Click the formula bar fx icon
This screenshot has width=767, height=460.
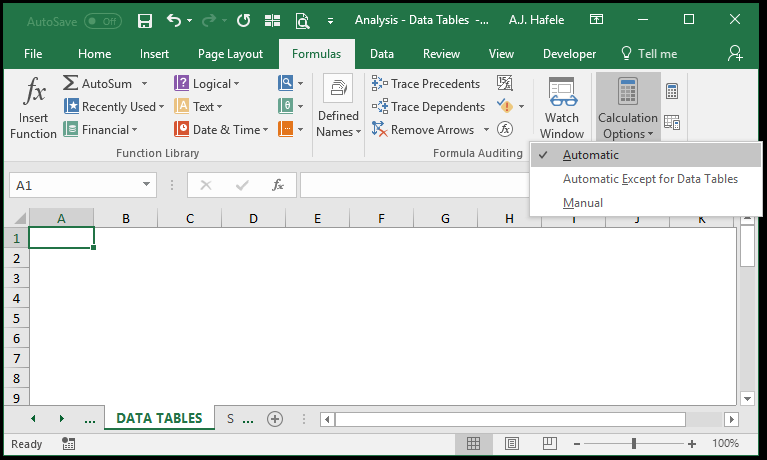[278, 185]
